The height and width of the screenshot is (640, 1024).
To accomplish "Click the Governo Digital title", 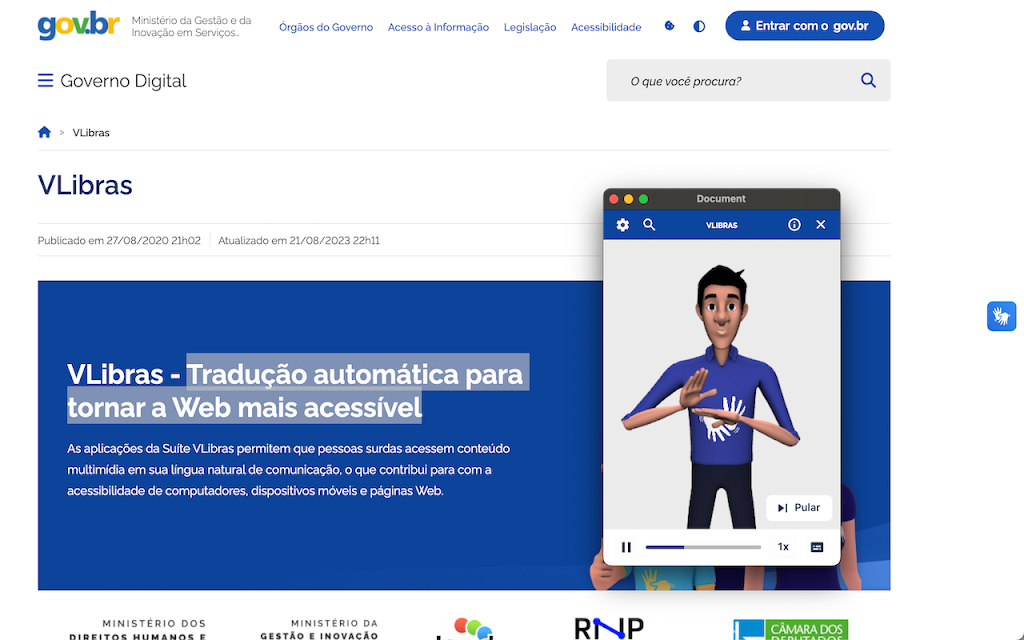I will coord(123,80).
